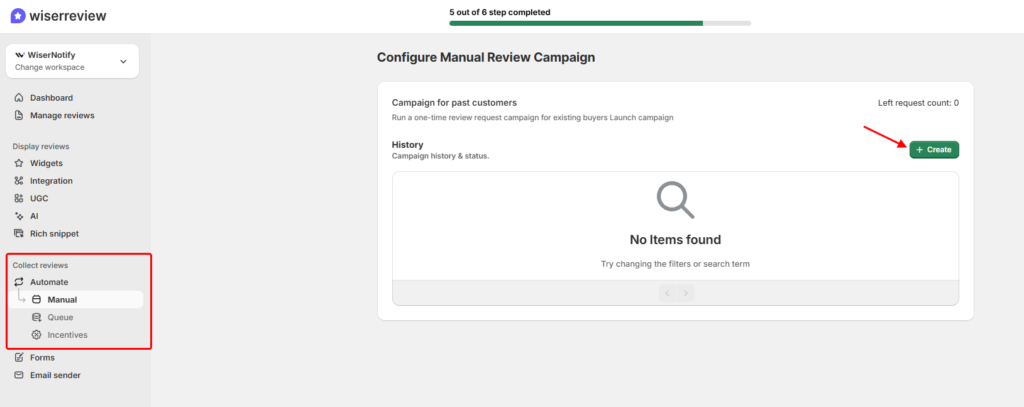Open the Manual campaign menu item

62,299
